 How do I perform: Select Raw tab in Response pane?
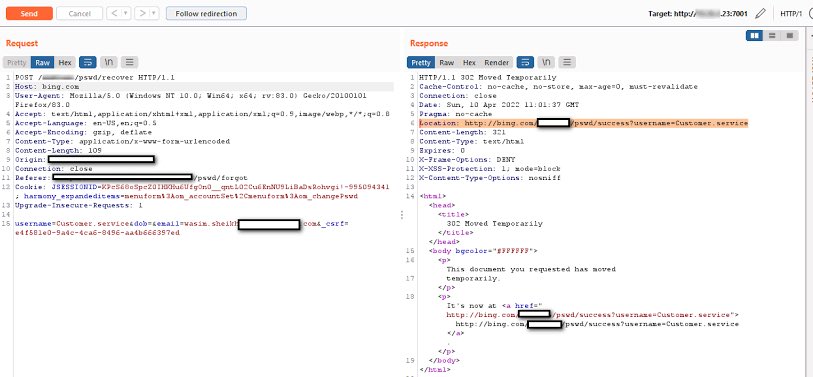click(446, 62)
